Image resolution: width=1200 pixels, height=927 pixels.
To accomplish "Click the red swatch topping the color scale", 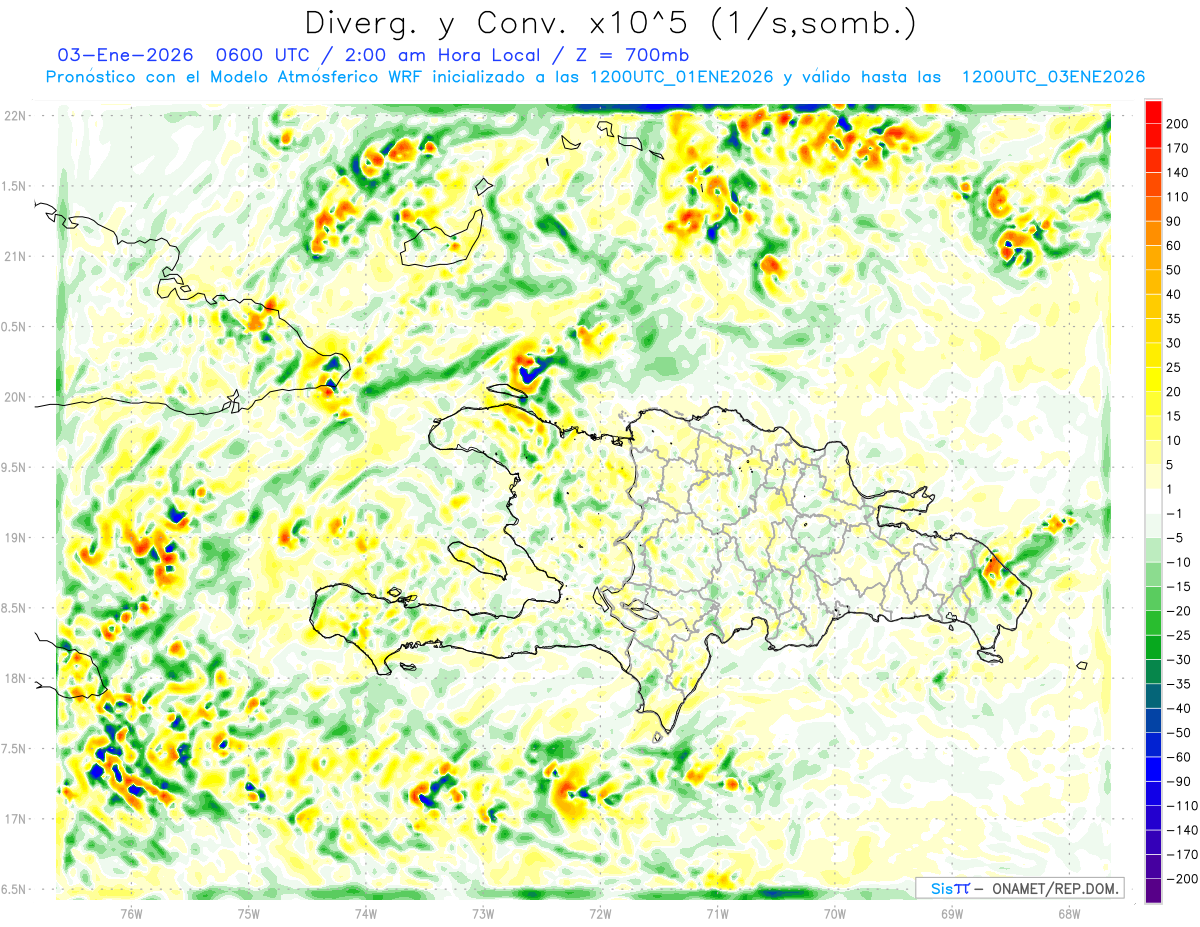I will [1153, 112].
